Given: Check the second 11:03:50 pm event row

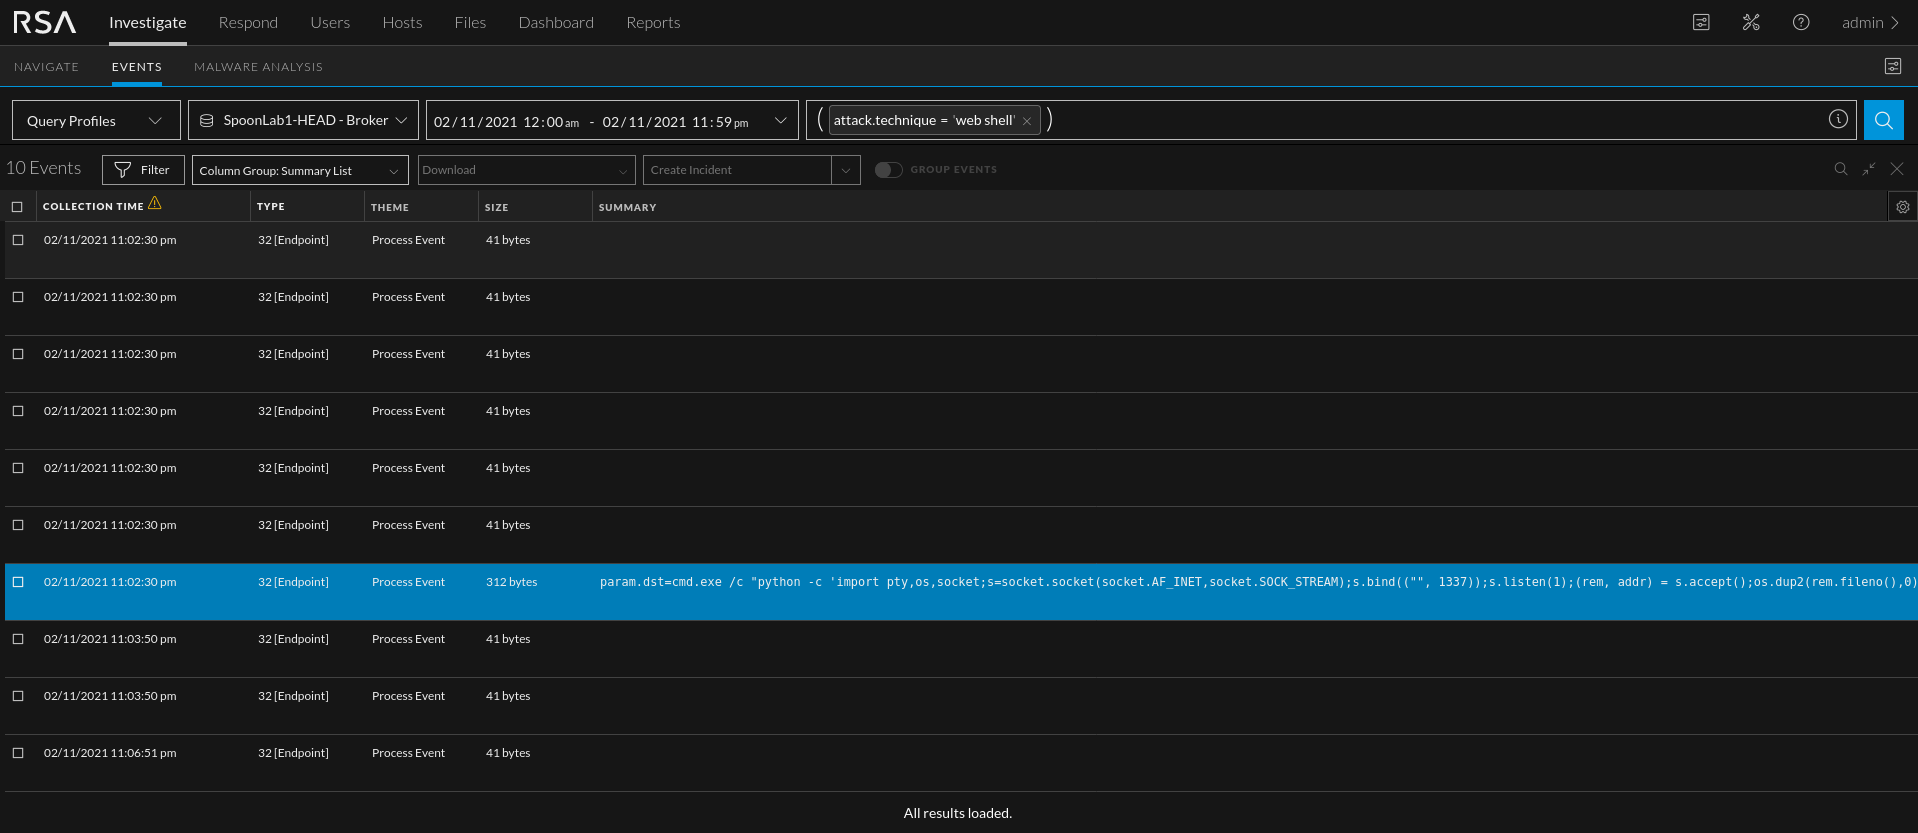Looking at the screenshot, I should (18, 696).
